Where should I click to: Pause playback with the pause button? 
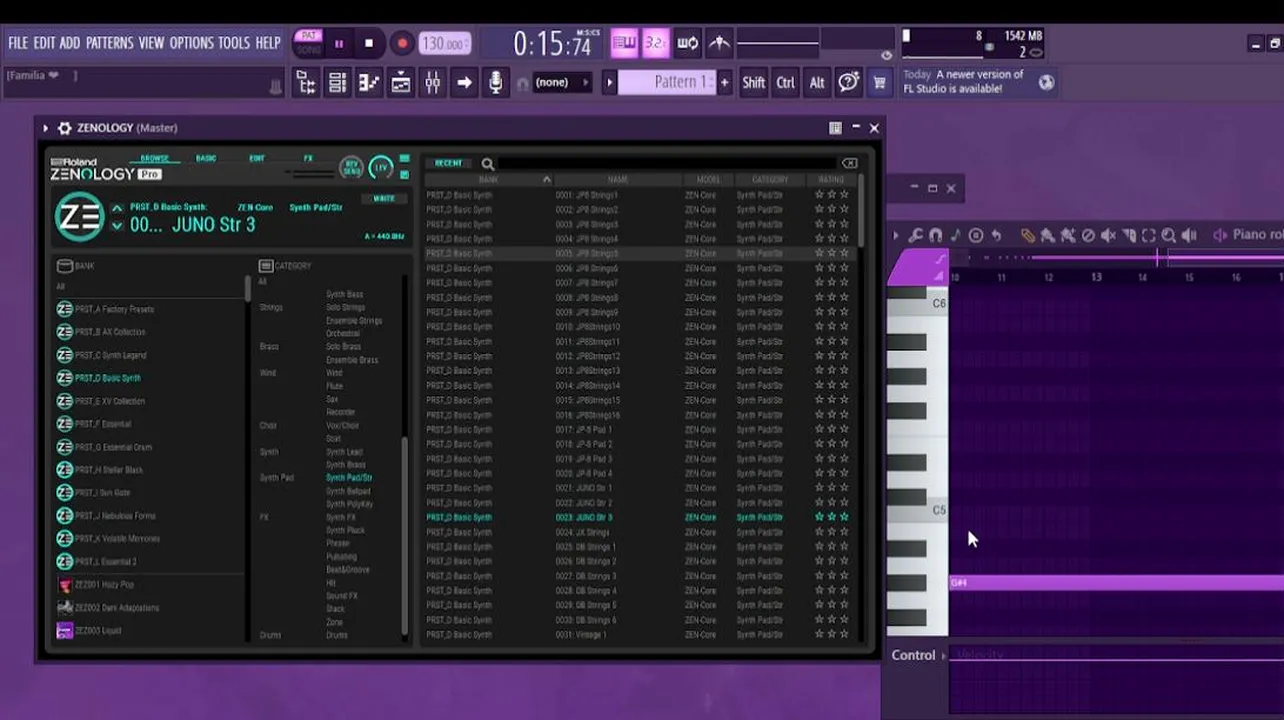pos(339,43)
